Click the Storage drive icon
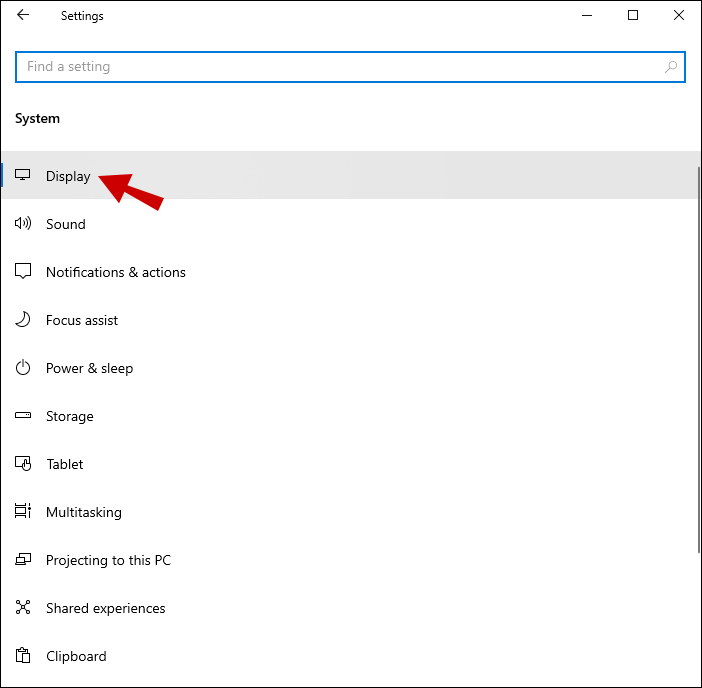Screen dimensions: 702x688 click(23, 416)
